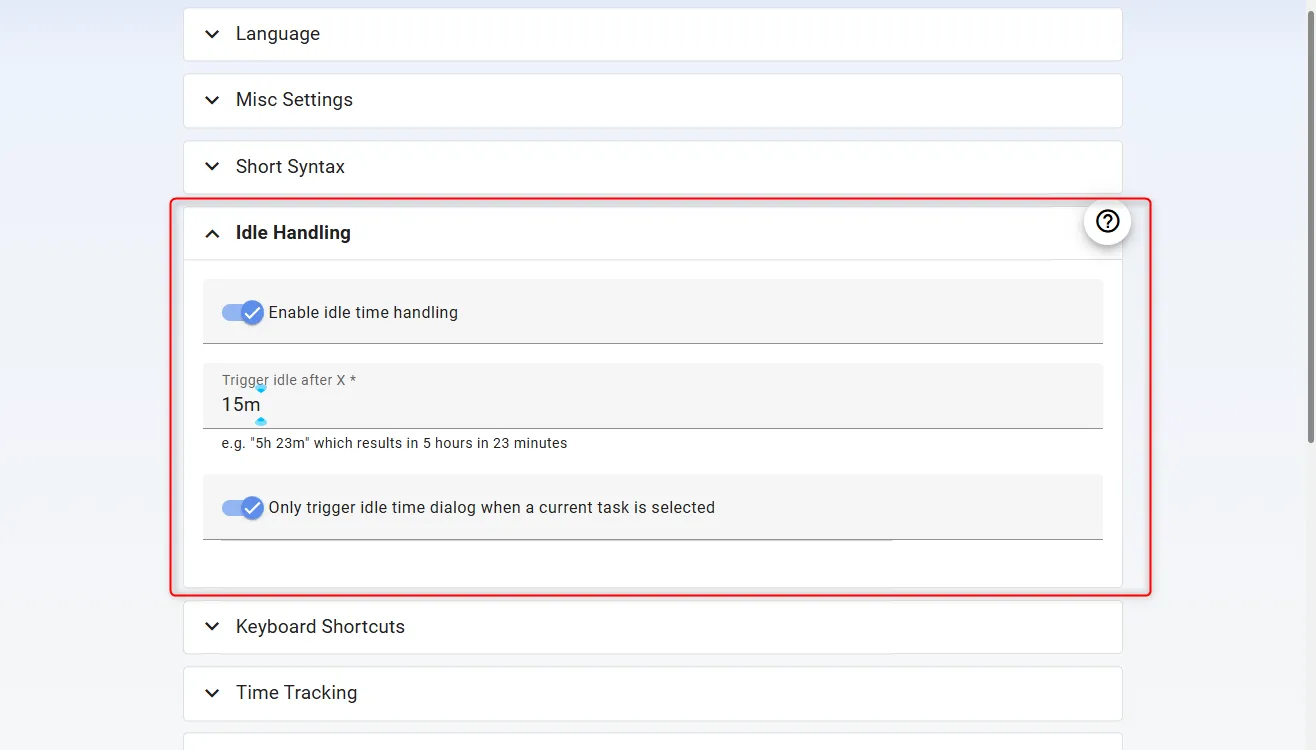The height and width of the screenshot is (750, 1316).
Task: Expand the Language section by its title
Action: click(x=278, y=34)
